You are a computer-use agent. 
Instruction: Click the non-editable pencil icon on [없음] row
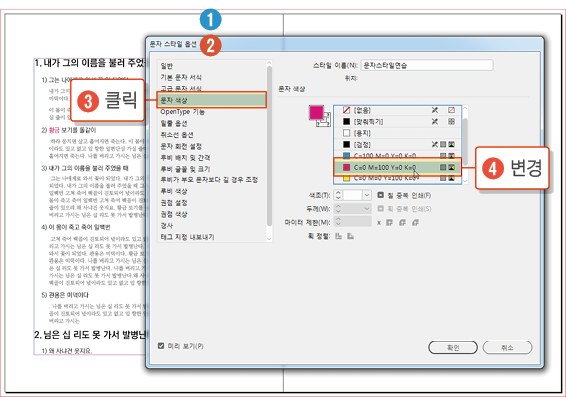pos(435,110)
